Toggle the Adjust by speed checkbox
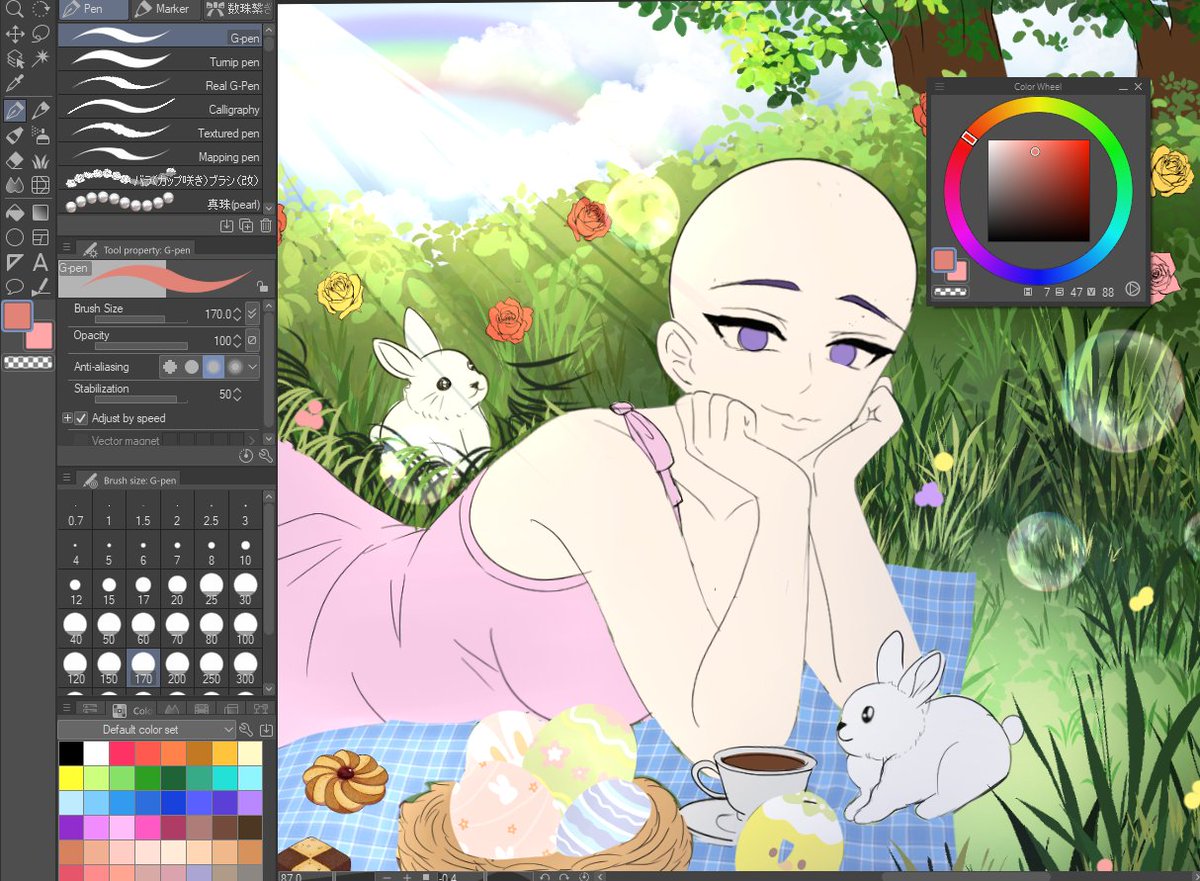 [x=81, y=418]
